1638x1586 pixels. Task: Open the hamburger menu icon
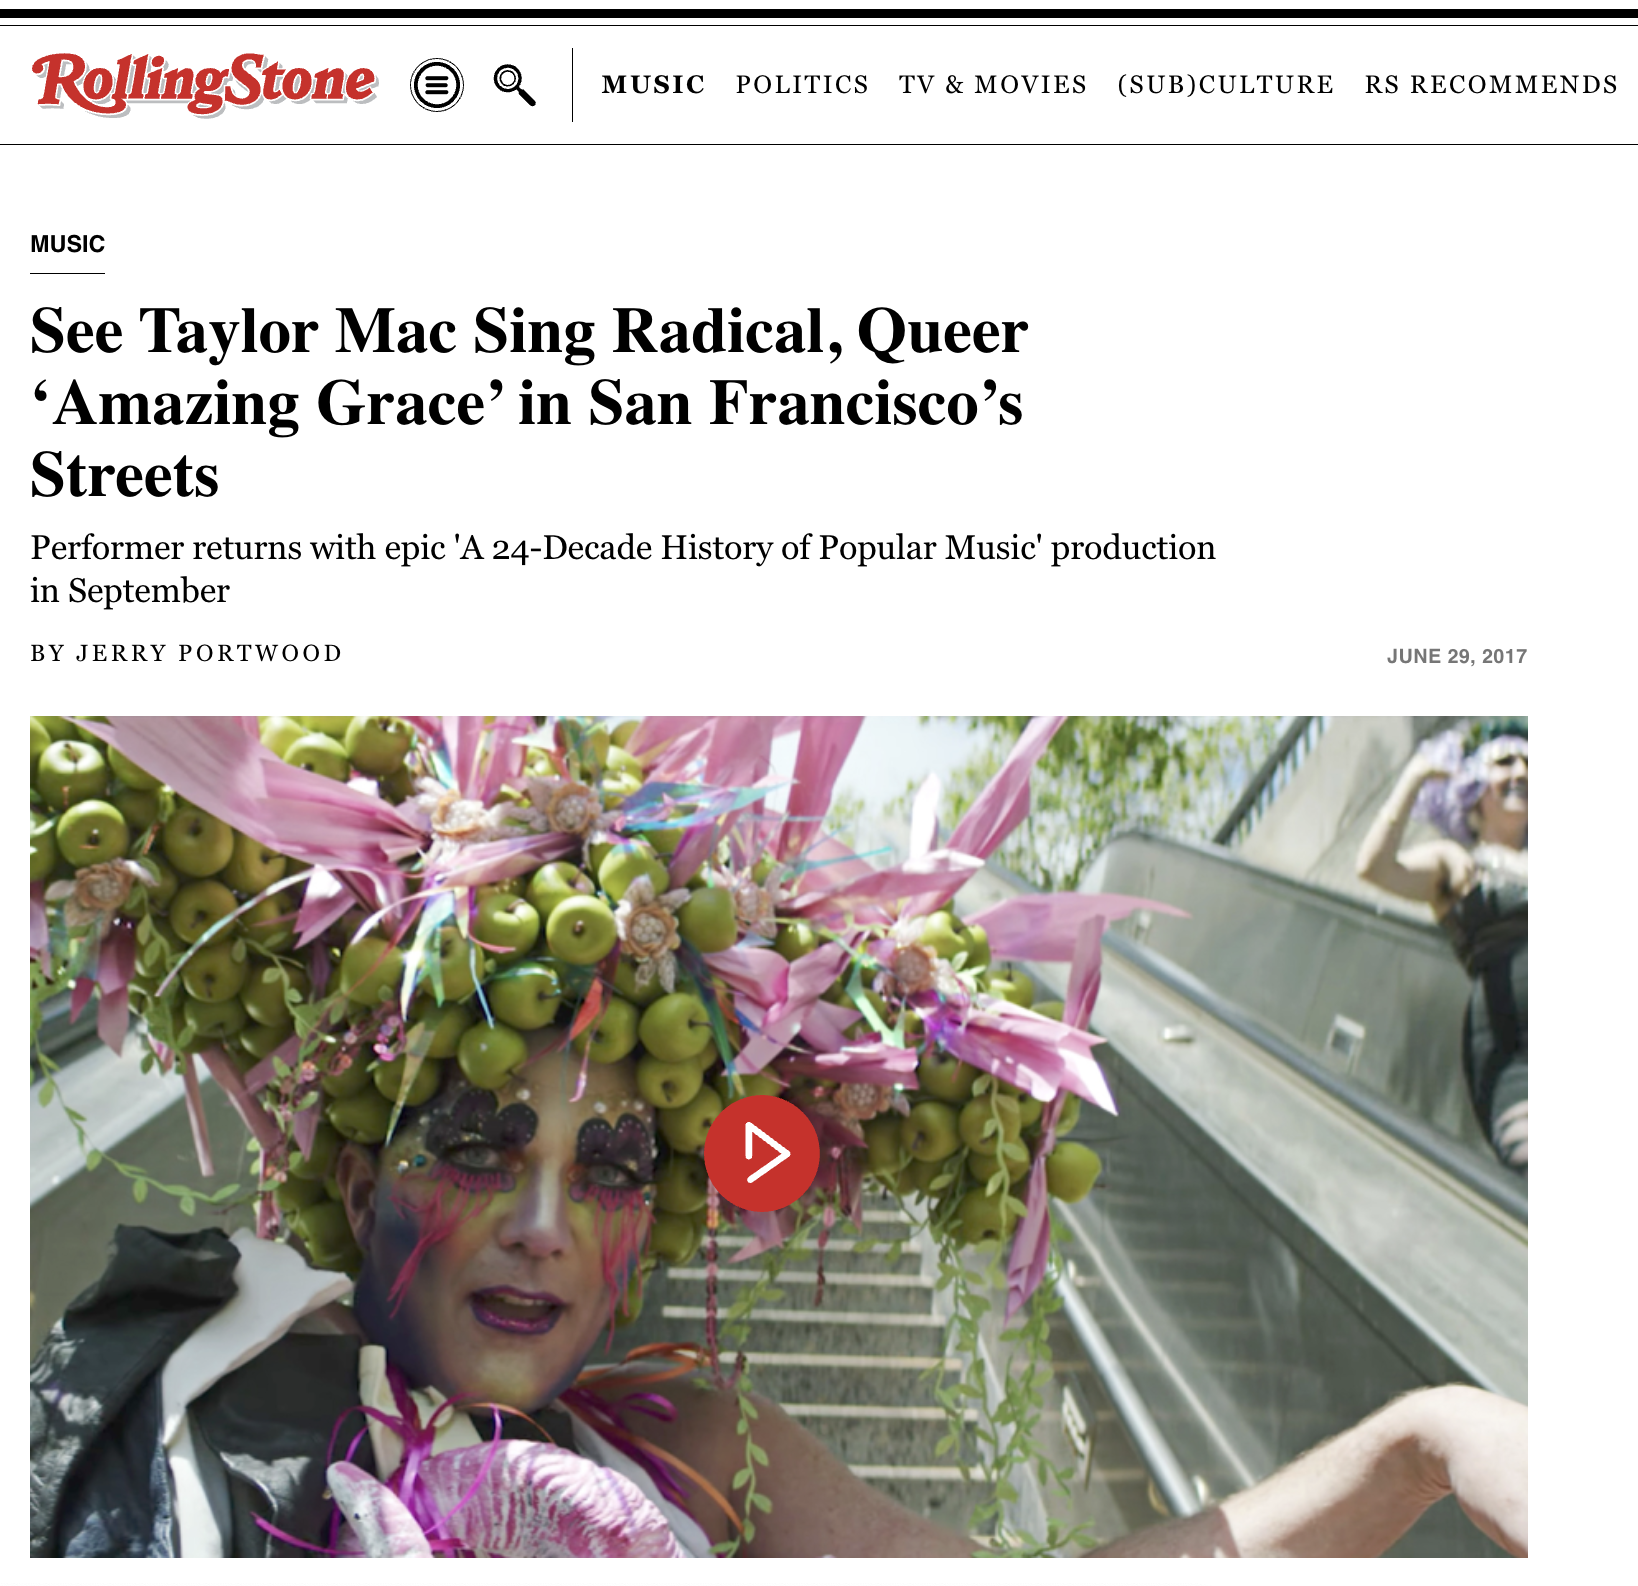tap(437, 85)
